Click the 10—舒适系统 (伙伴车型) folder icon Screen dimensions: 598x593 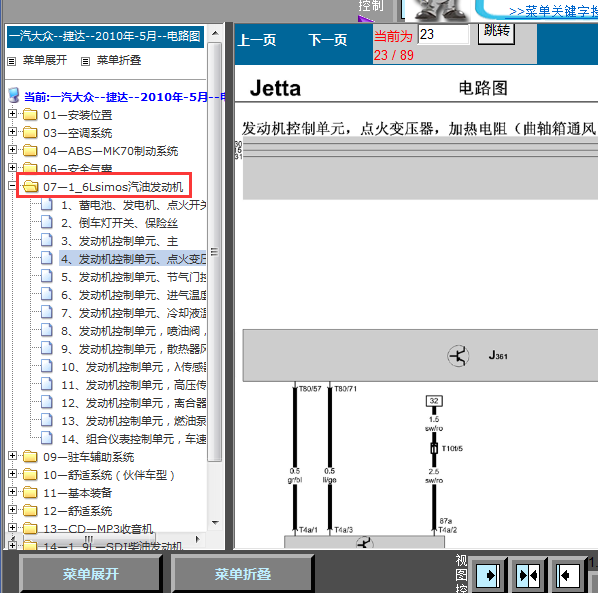(x=30, y=474)
